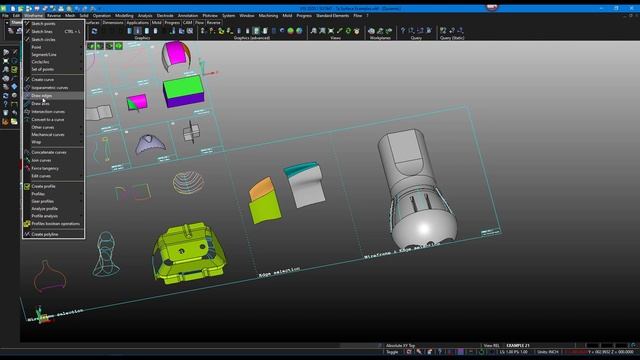Choose Create profile entry
This screenshot has width=640, height=360.
point(53,186)
